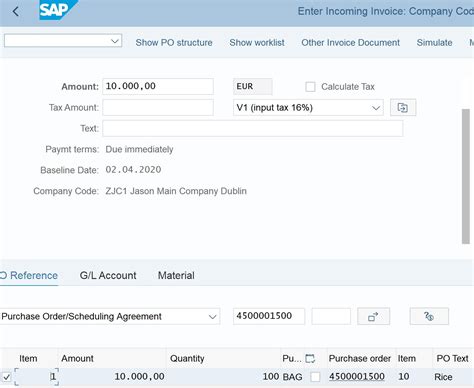Enable the Calculate Tax checkbox

pos(310,87)
